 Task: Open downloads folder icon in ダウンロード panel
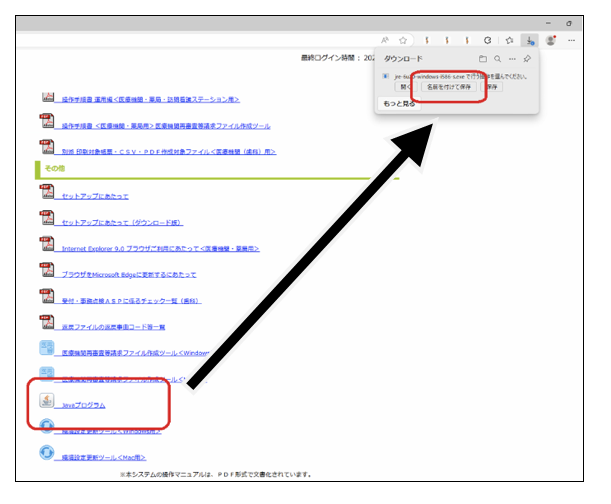tap(483, 59)
